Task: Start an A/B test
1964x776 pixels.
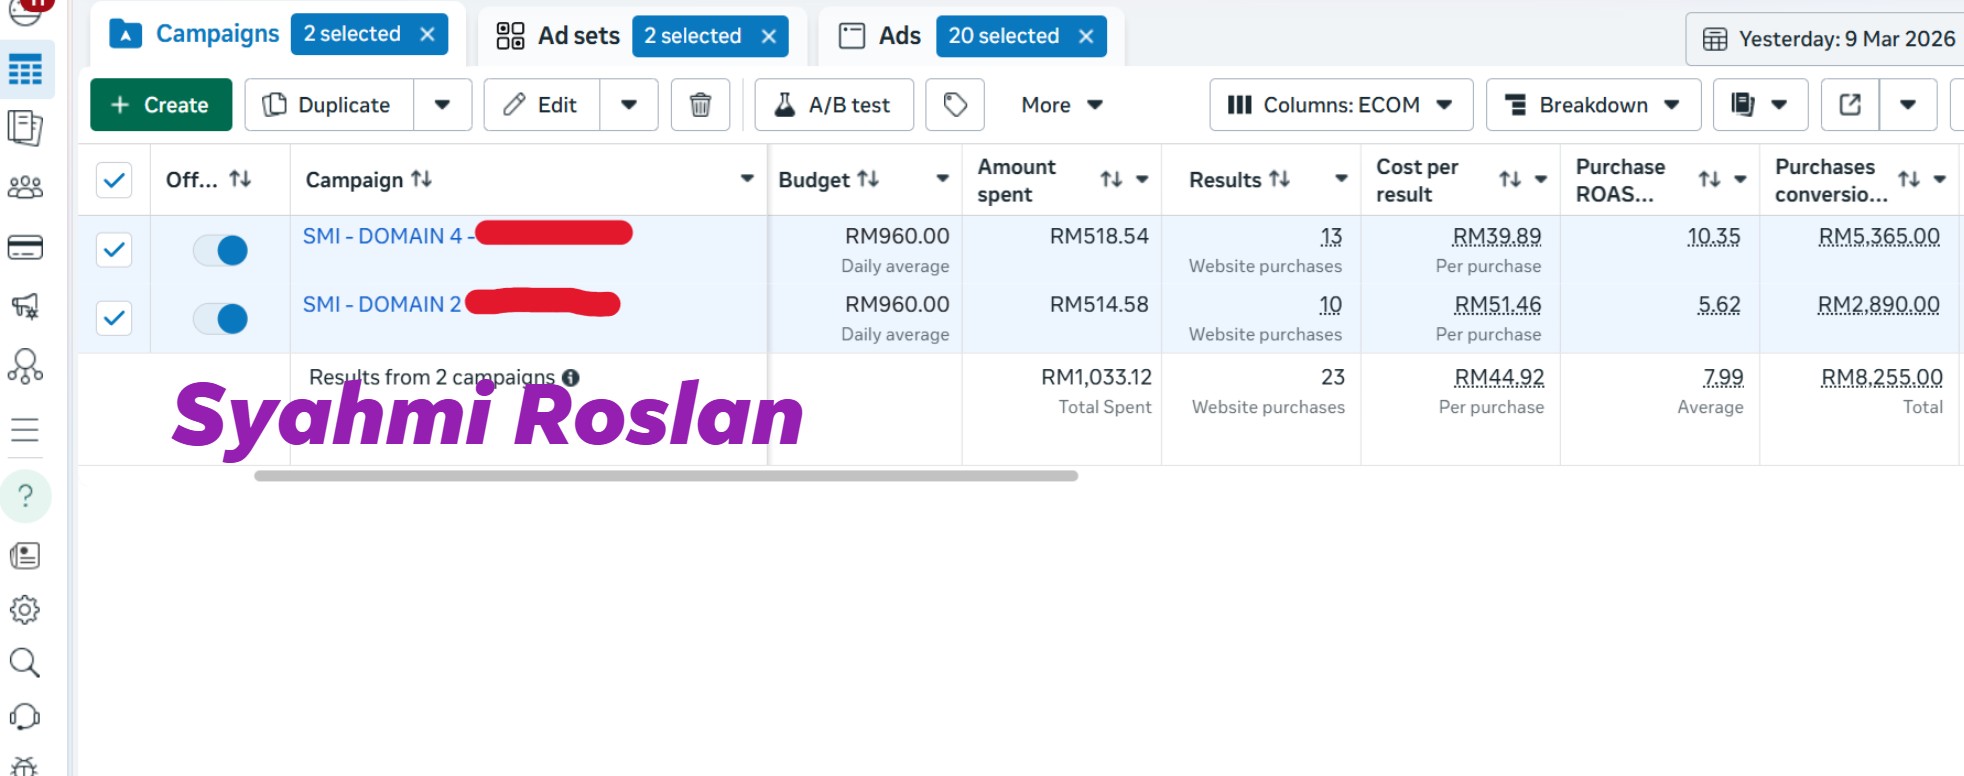Action: click(x=834, y=105)
